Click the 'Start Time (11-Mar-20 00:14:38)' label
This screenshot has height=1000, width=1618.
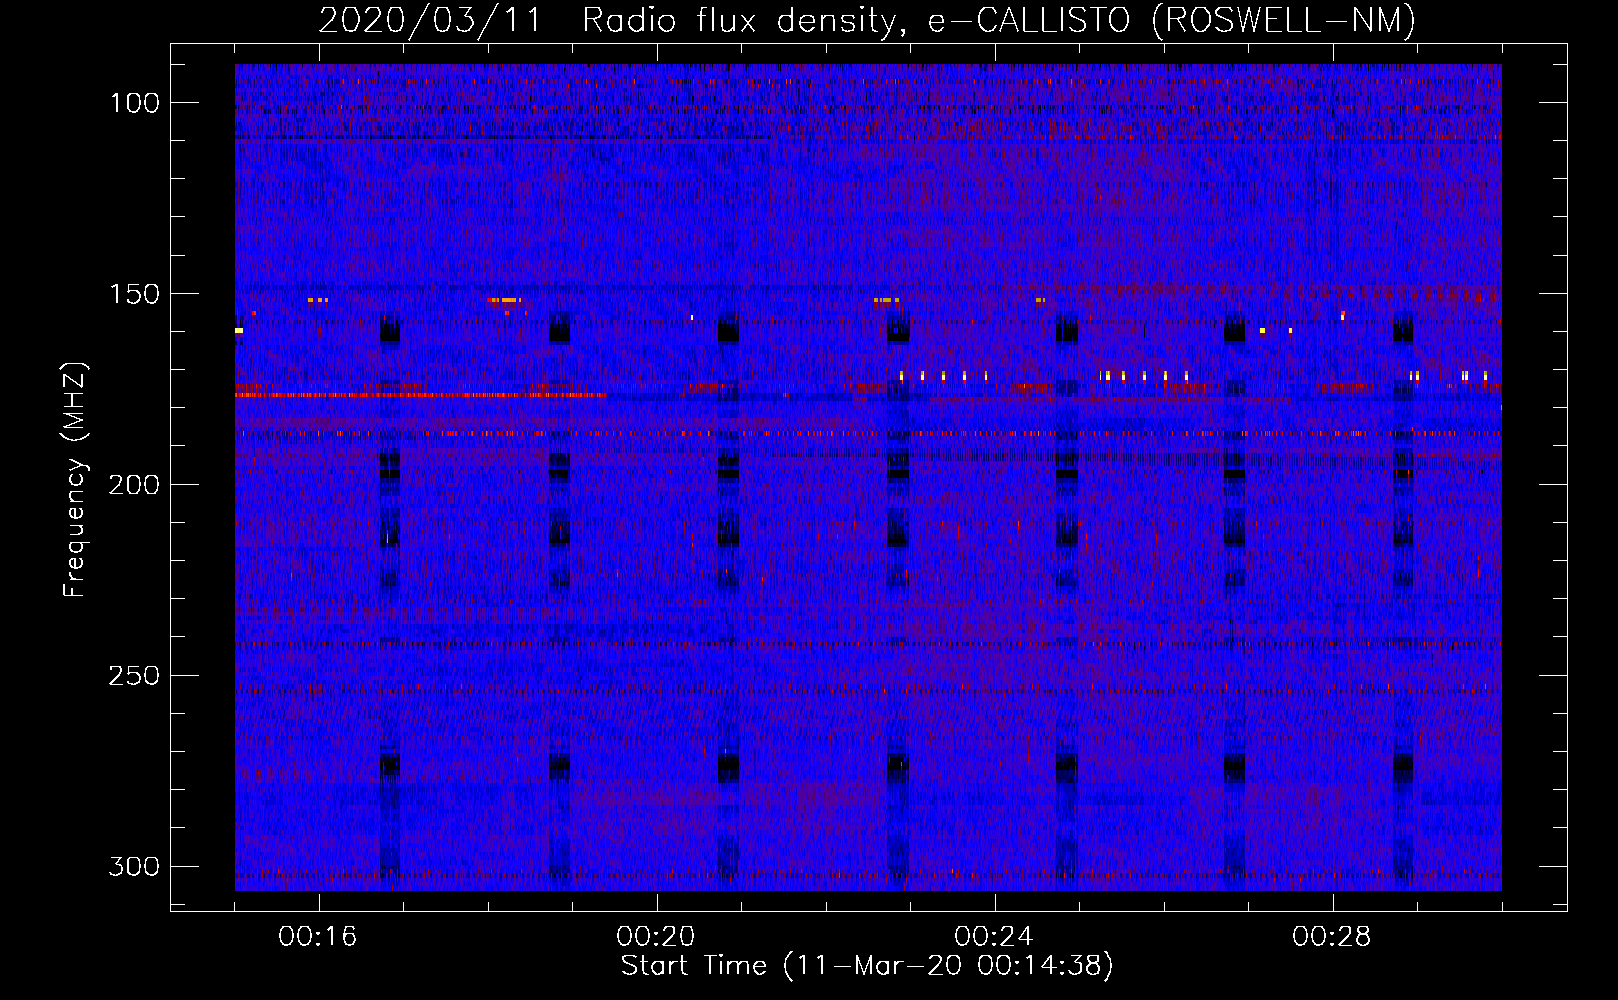click(x=867, y=966)
